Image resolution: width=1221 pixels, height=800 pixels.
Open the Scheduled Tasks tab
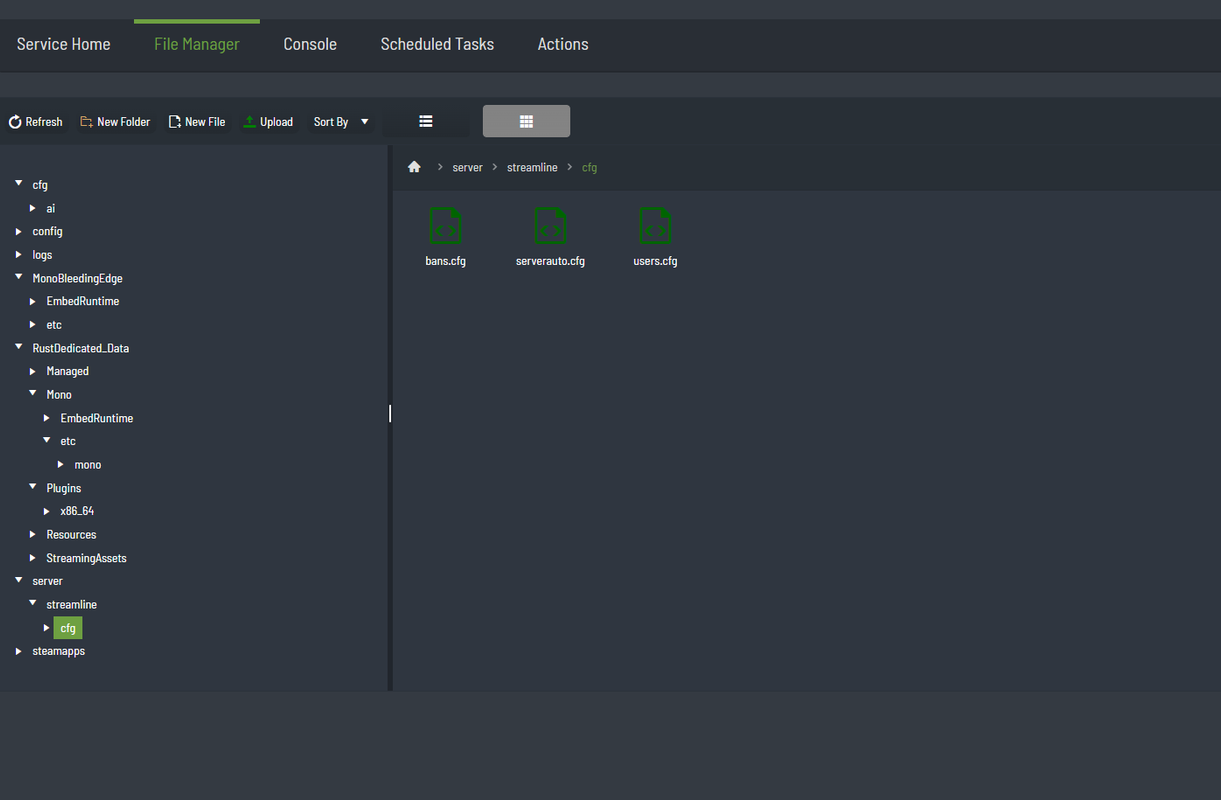[437, 44]
